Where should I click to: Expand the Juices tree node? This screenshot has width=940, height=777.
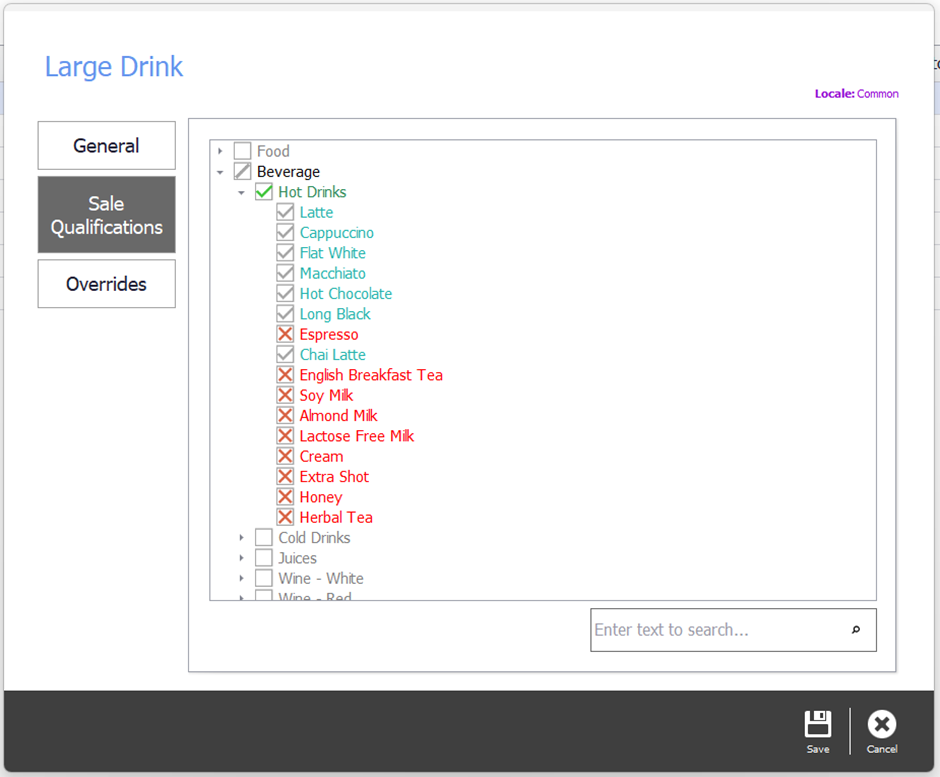[242, 558]
